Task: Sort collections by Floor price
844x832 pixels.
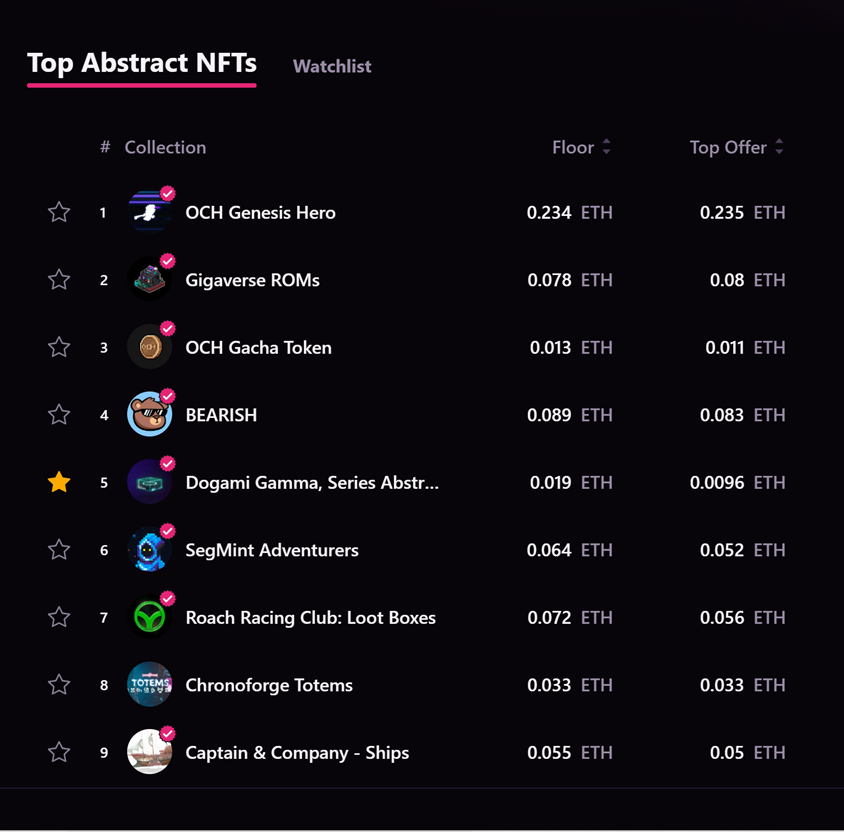Action: [x=581, y=147]
